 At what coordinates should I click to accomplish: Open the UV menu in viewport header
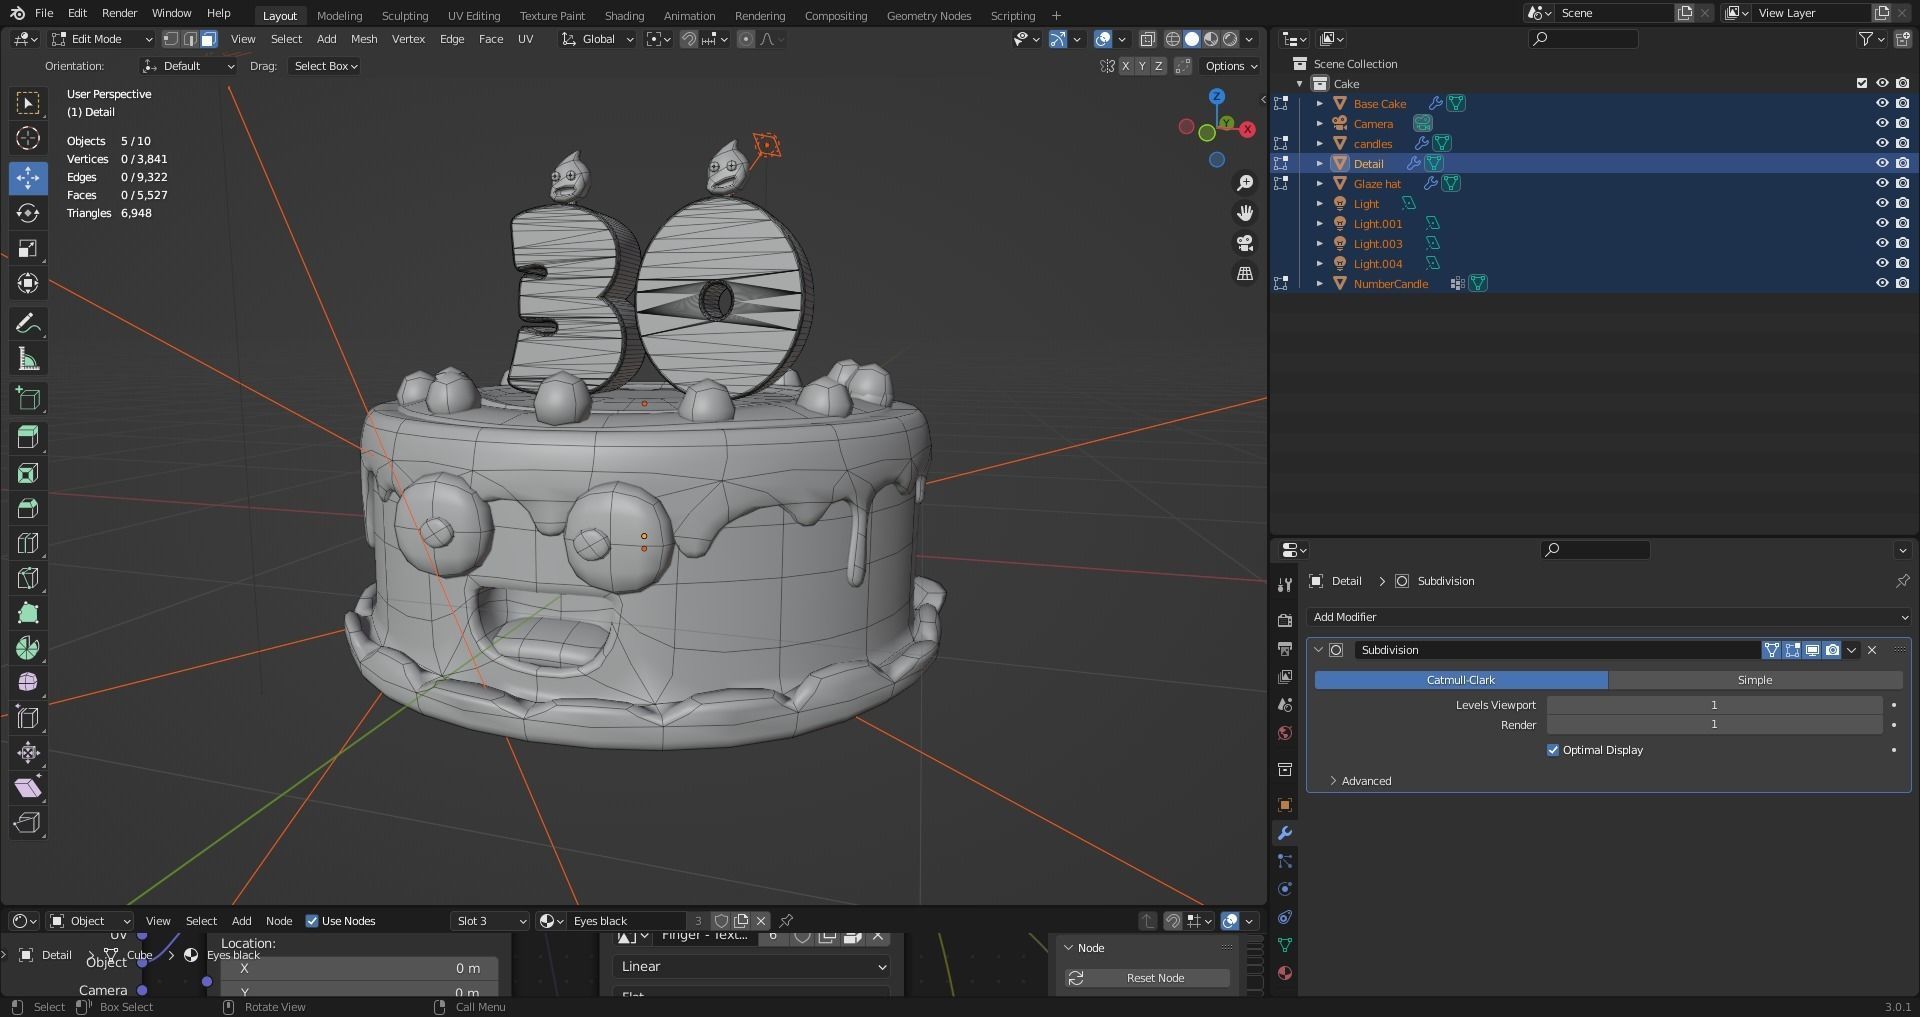(x=525, y=39)
